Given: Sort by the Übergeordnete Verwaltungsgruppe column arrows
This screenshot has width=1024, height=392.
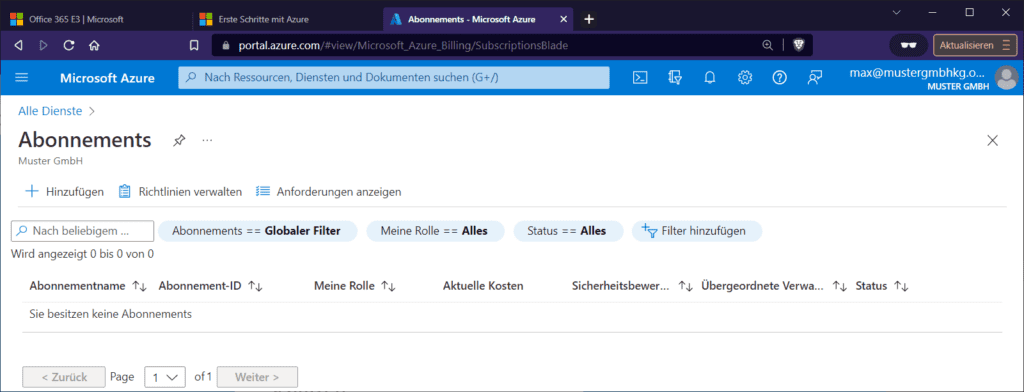Looking at the screenshot, I should [x=839, y=286].
